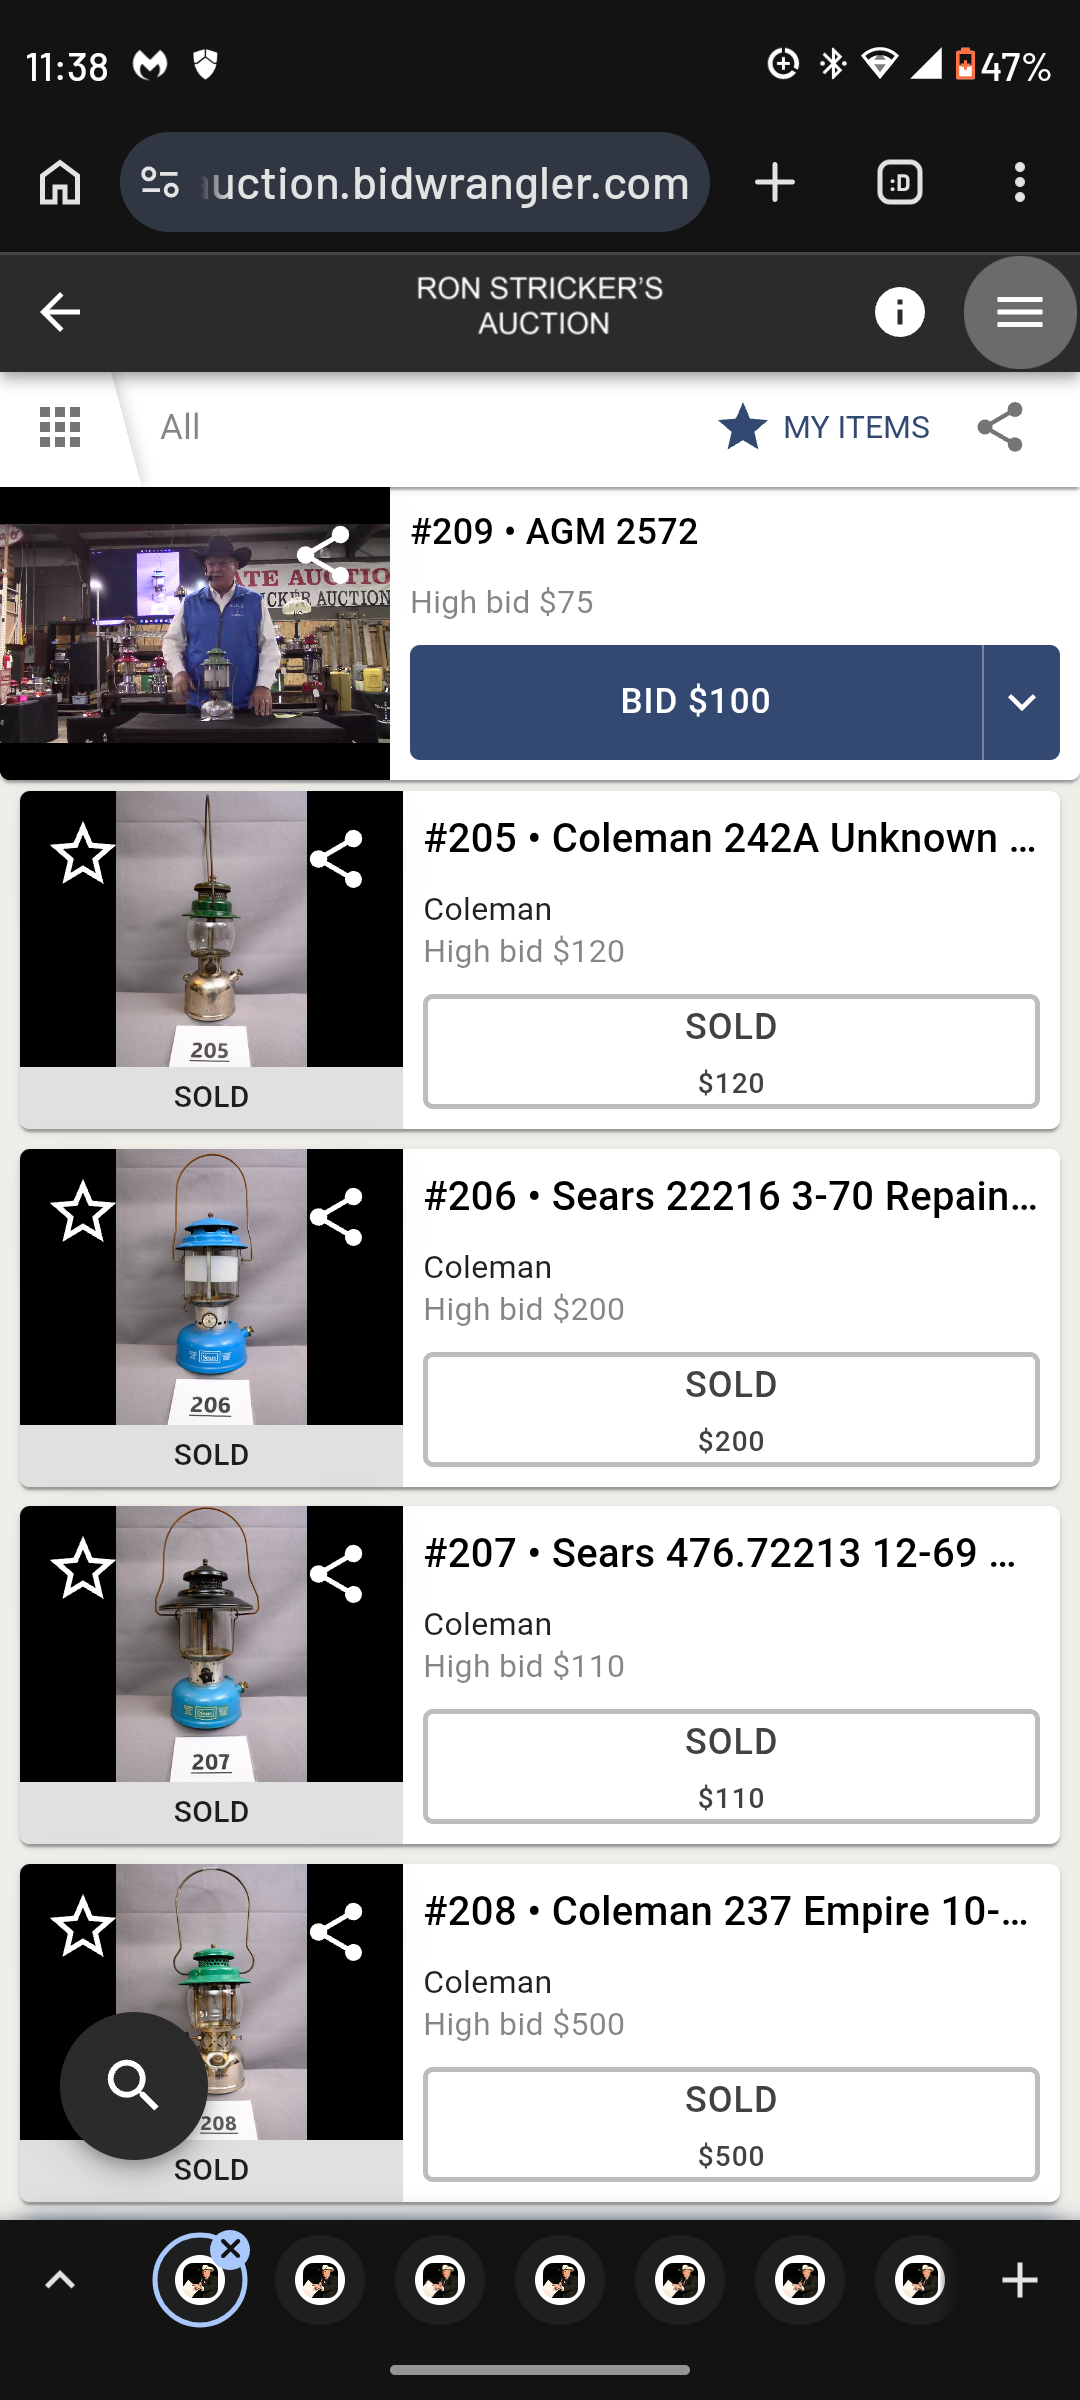Open the auction info icon

pos(899,312)
